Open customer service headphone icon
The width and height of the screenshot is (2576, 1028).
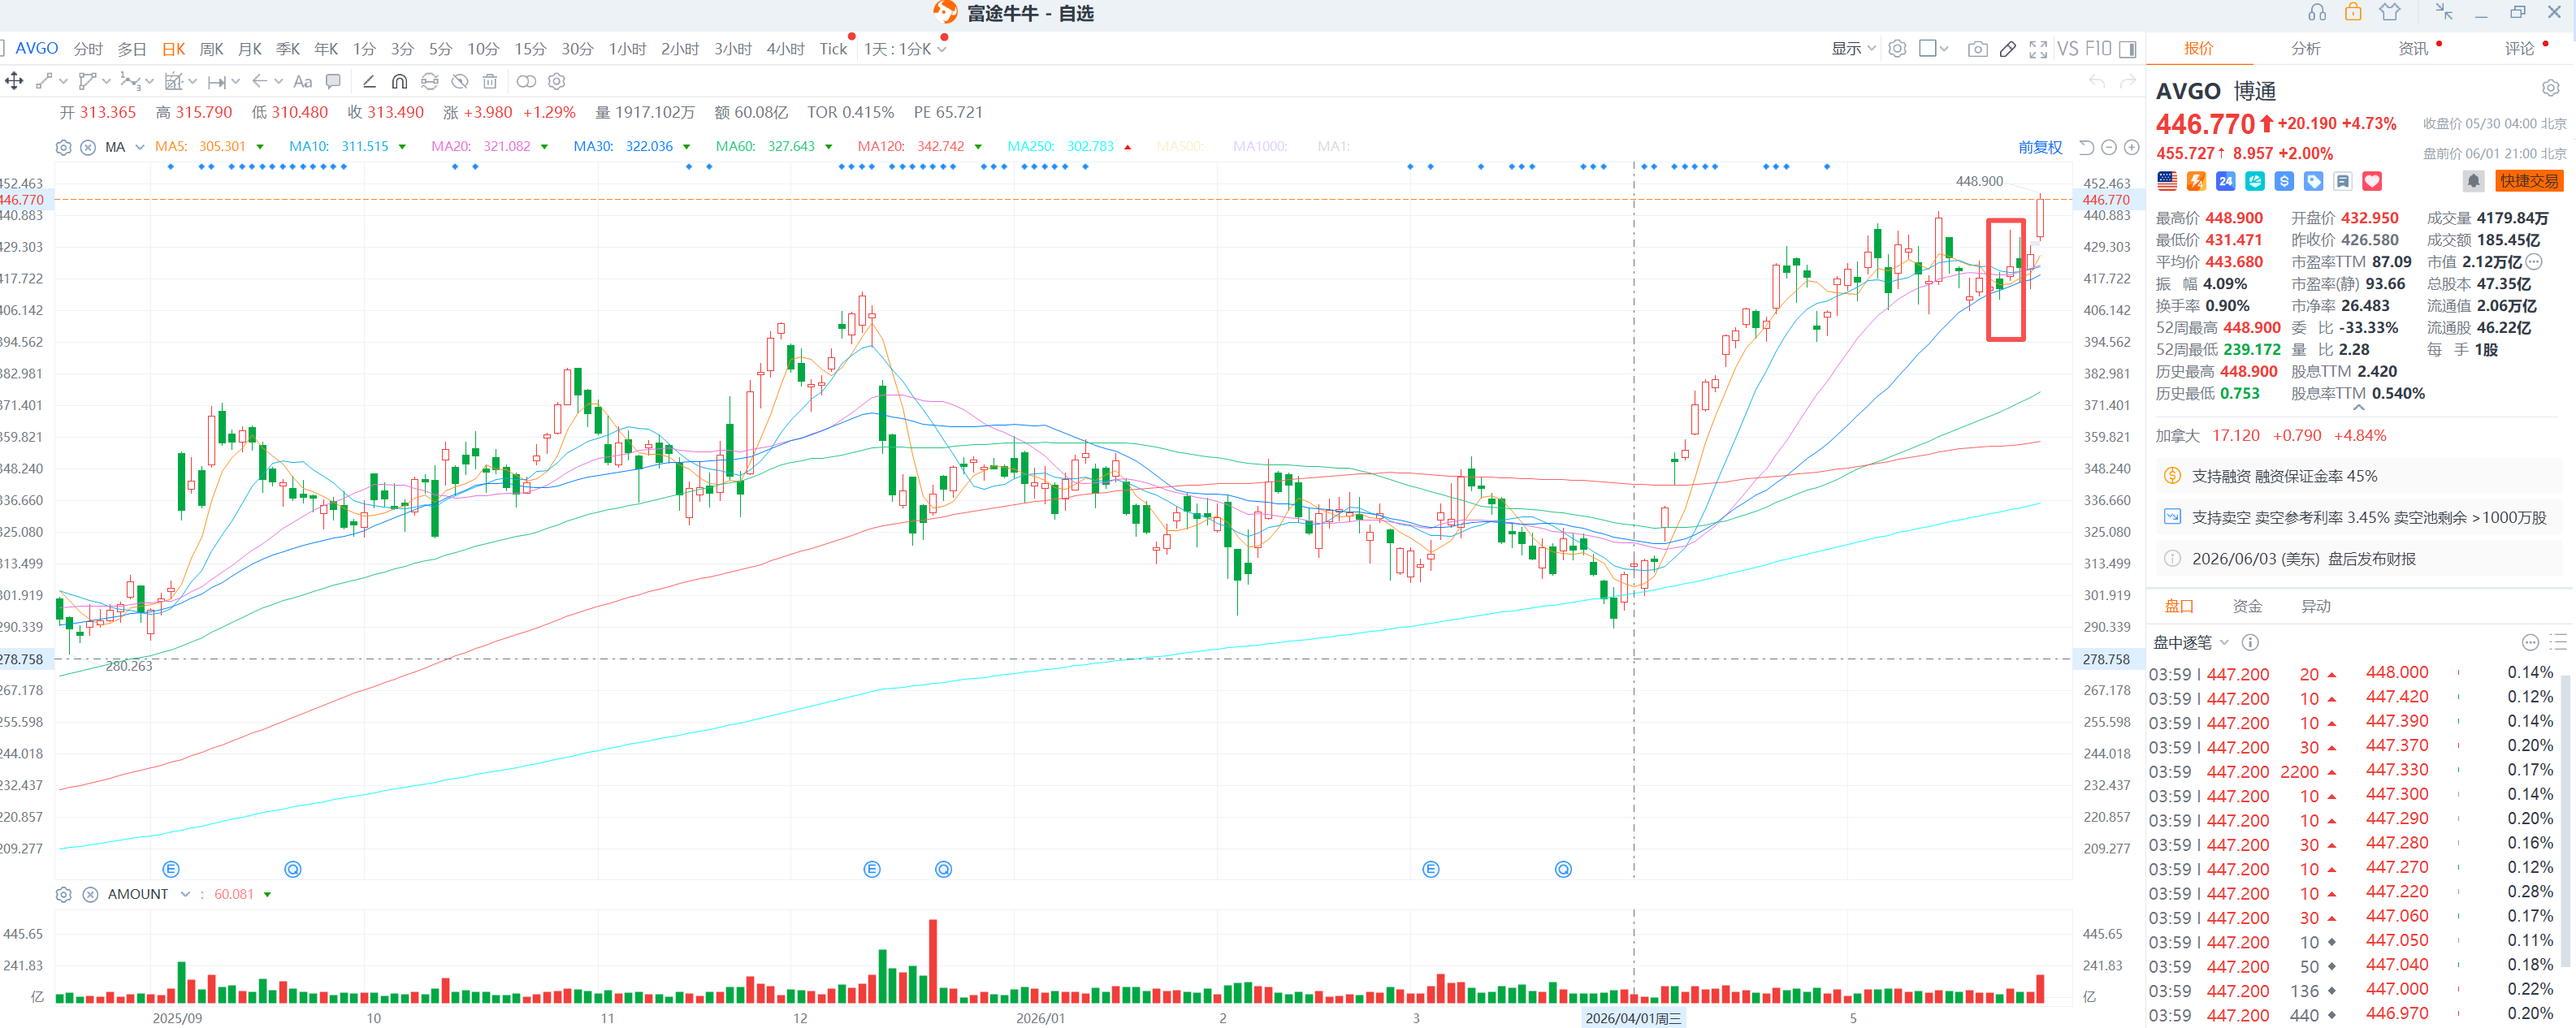pyautogui.click(x=2317, y=12)
